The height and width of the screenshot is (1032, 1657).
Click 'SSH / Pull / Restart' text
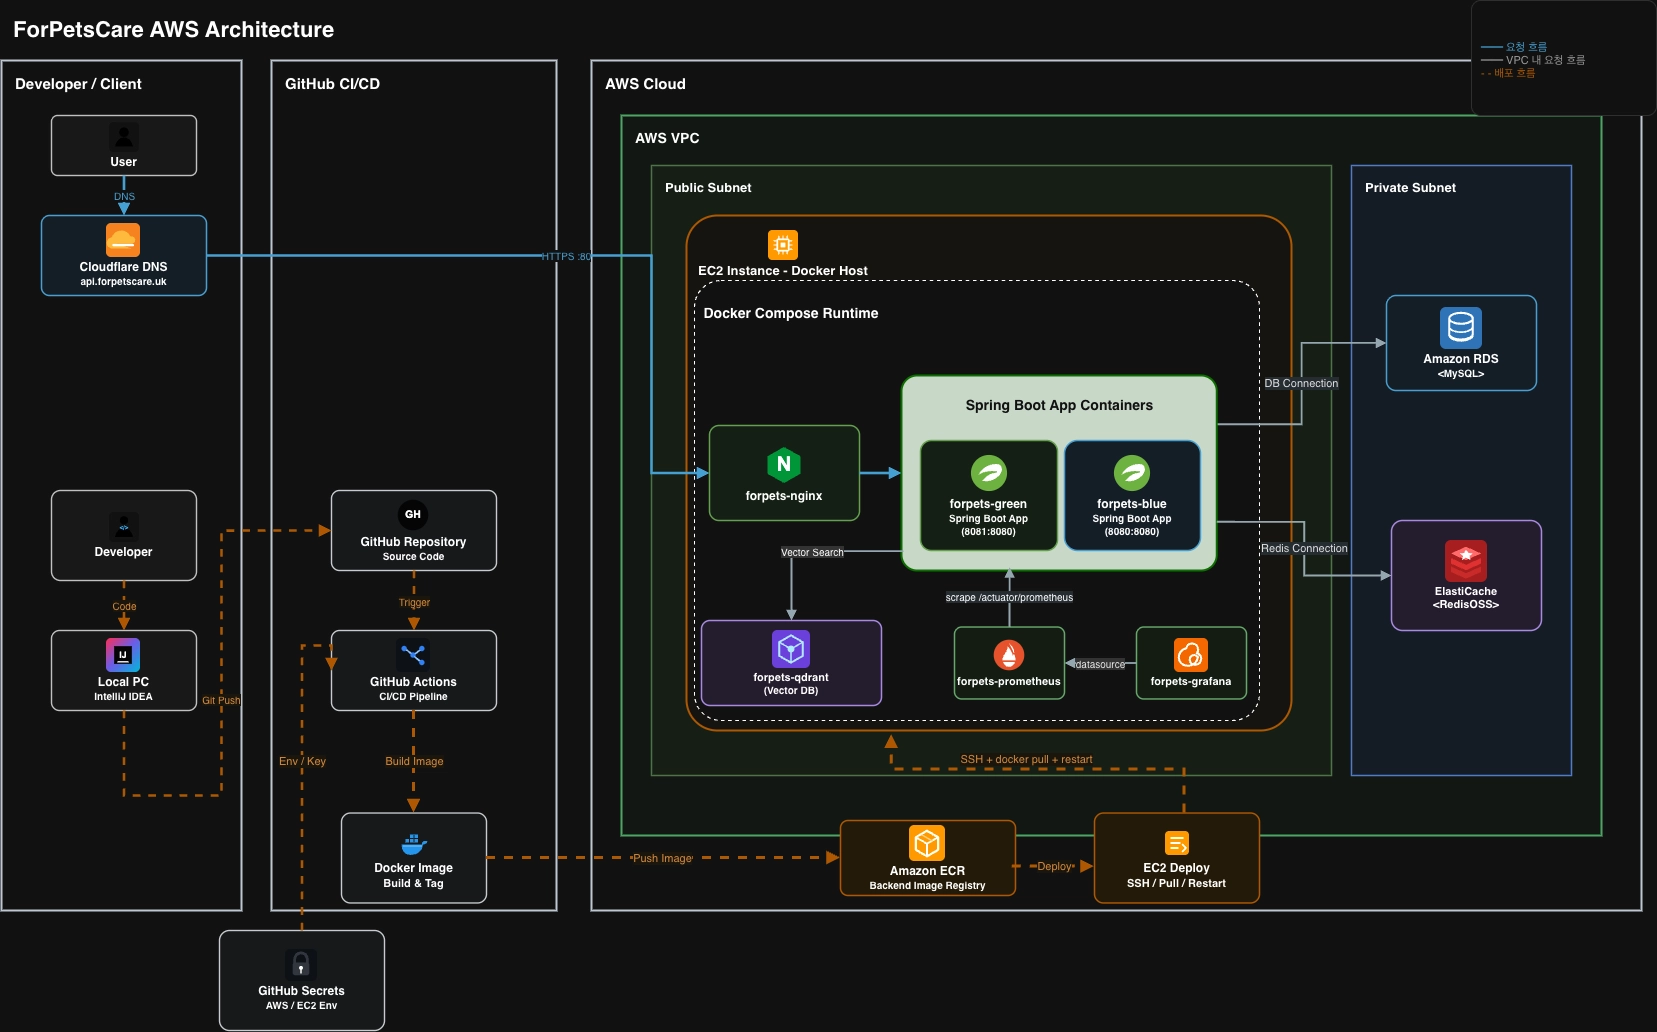coord(1176,883)
